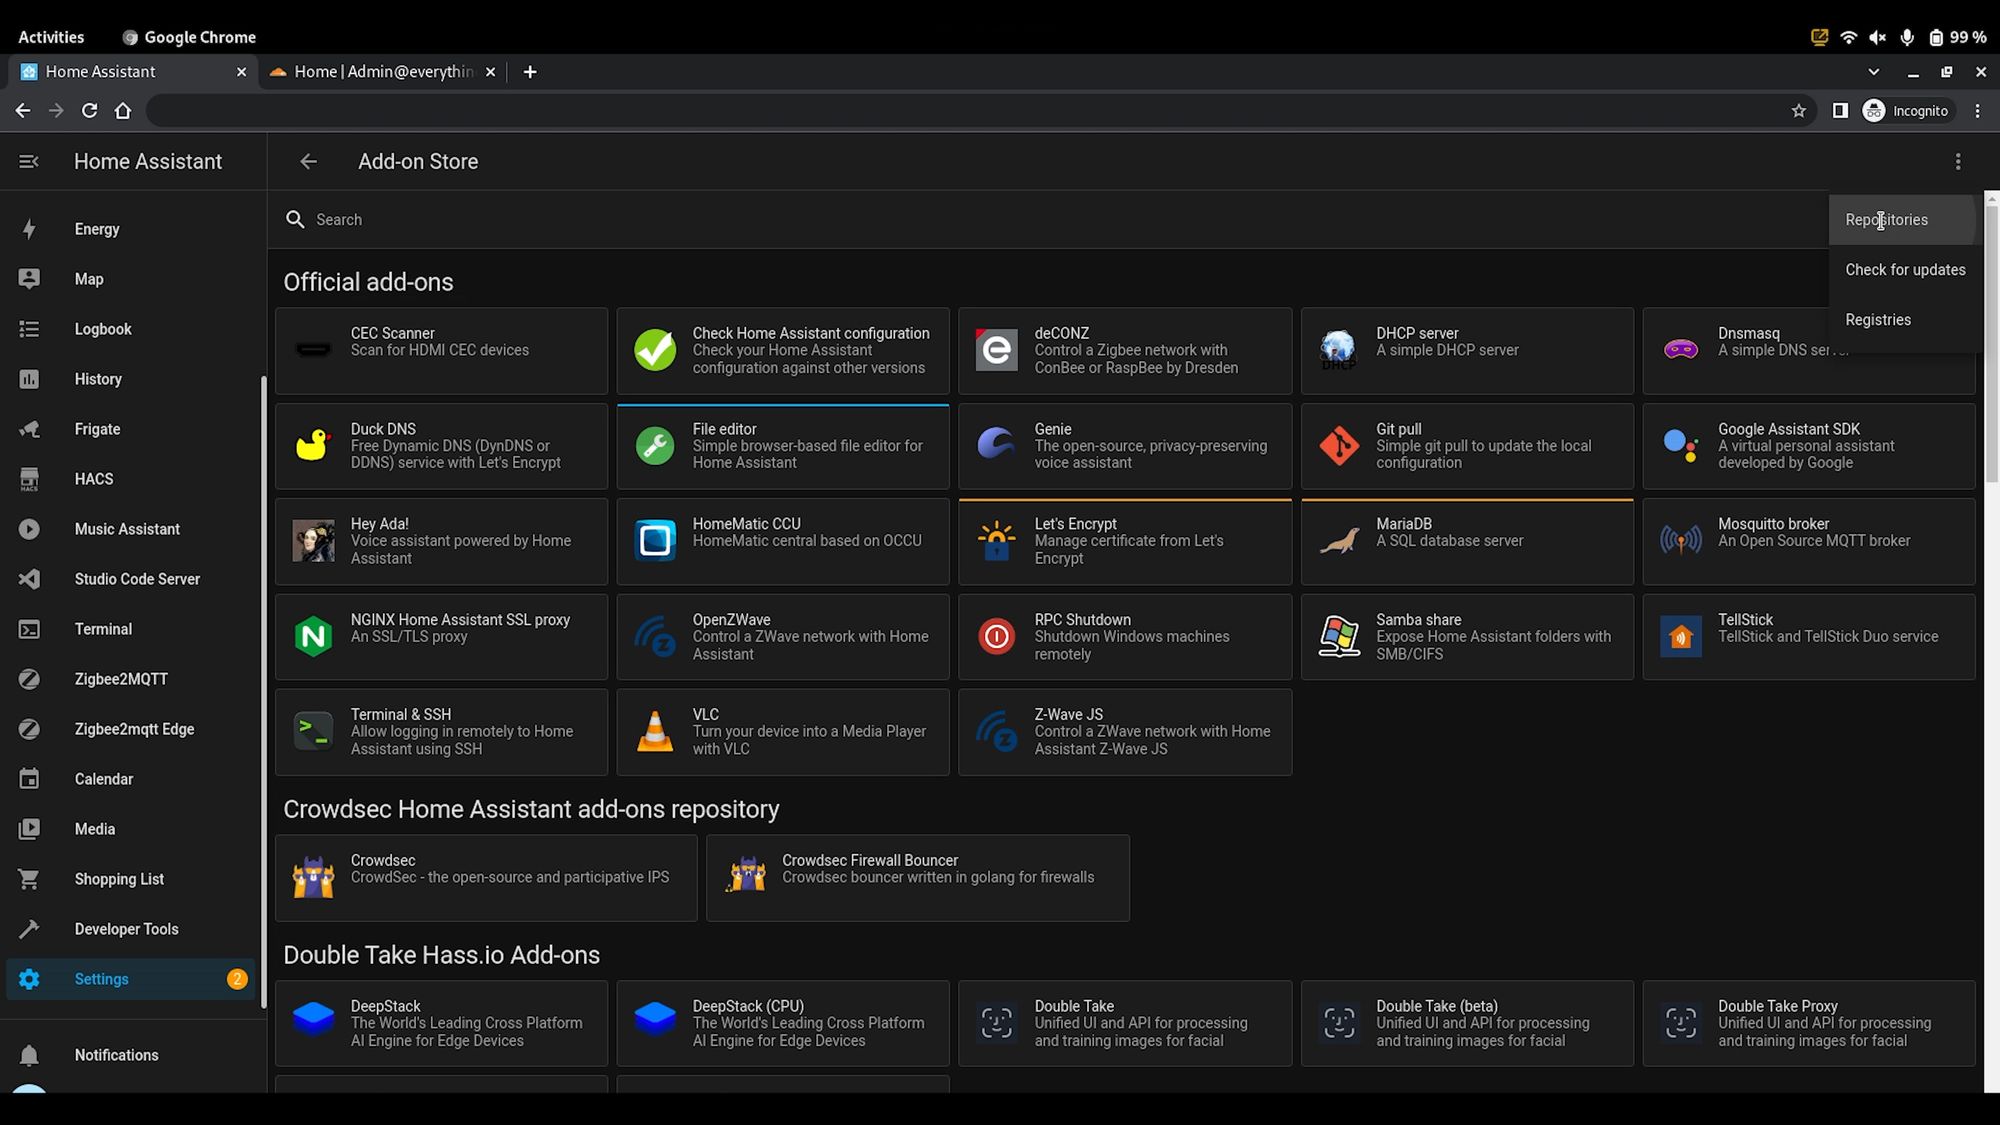The image size is (2000, 1125).
Task: Click the VLC cone icon
Action: 655,731
